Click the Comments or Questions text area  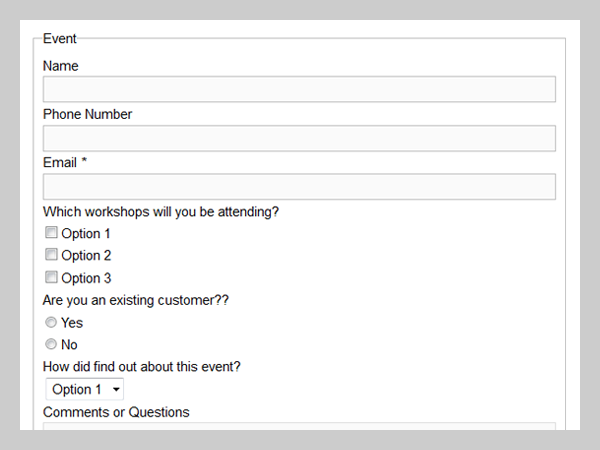(x=299, y=426)
